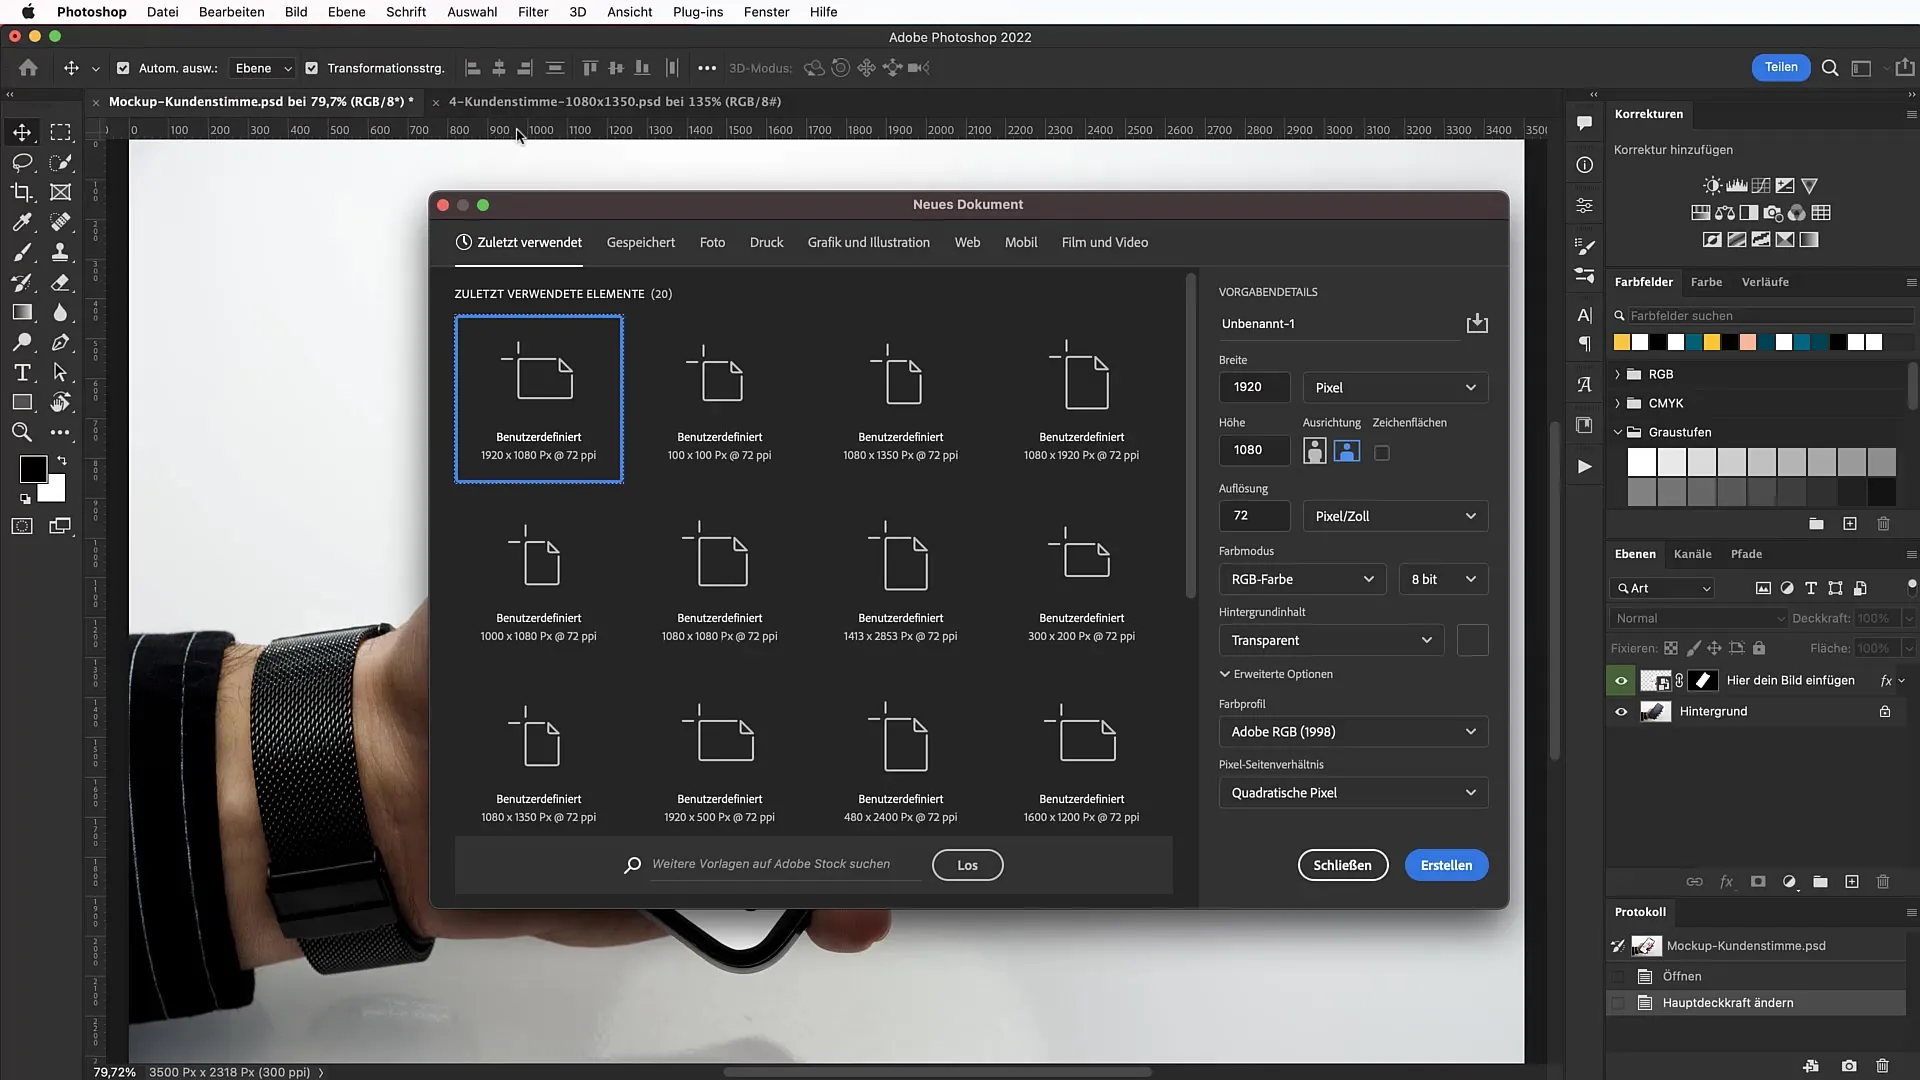The image size is (1920, 1080).
Task: Click the Adobe Stock search field
Action: click(785, 864)
